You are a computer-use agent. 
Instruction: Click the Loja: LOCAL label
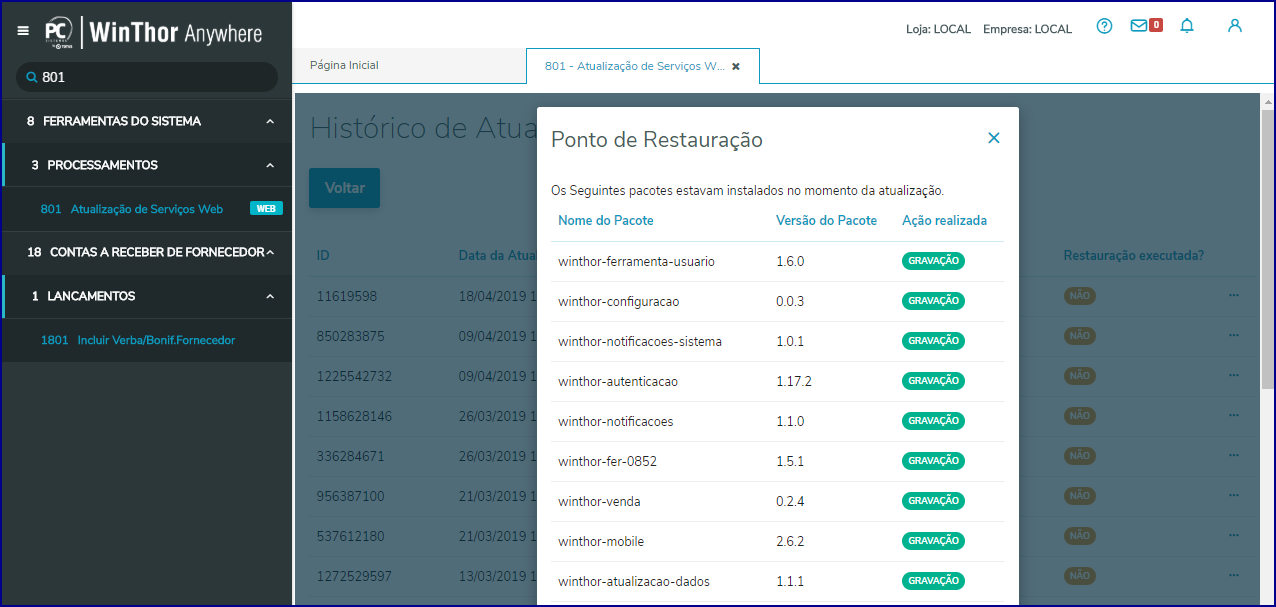938,29
